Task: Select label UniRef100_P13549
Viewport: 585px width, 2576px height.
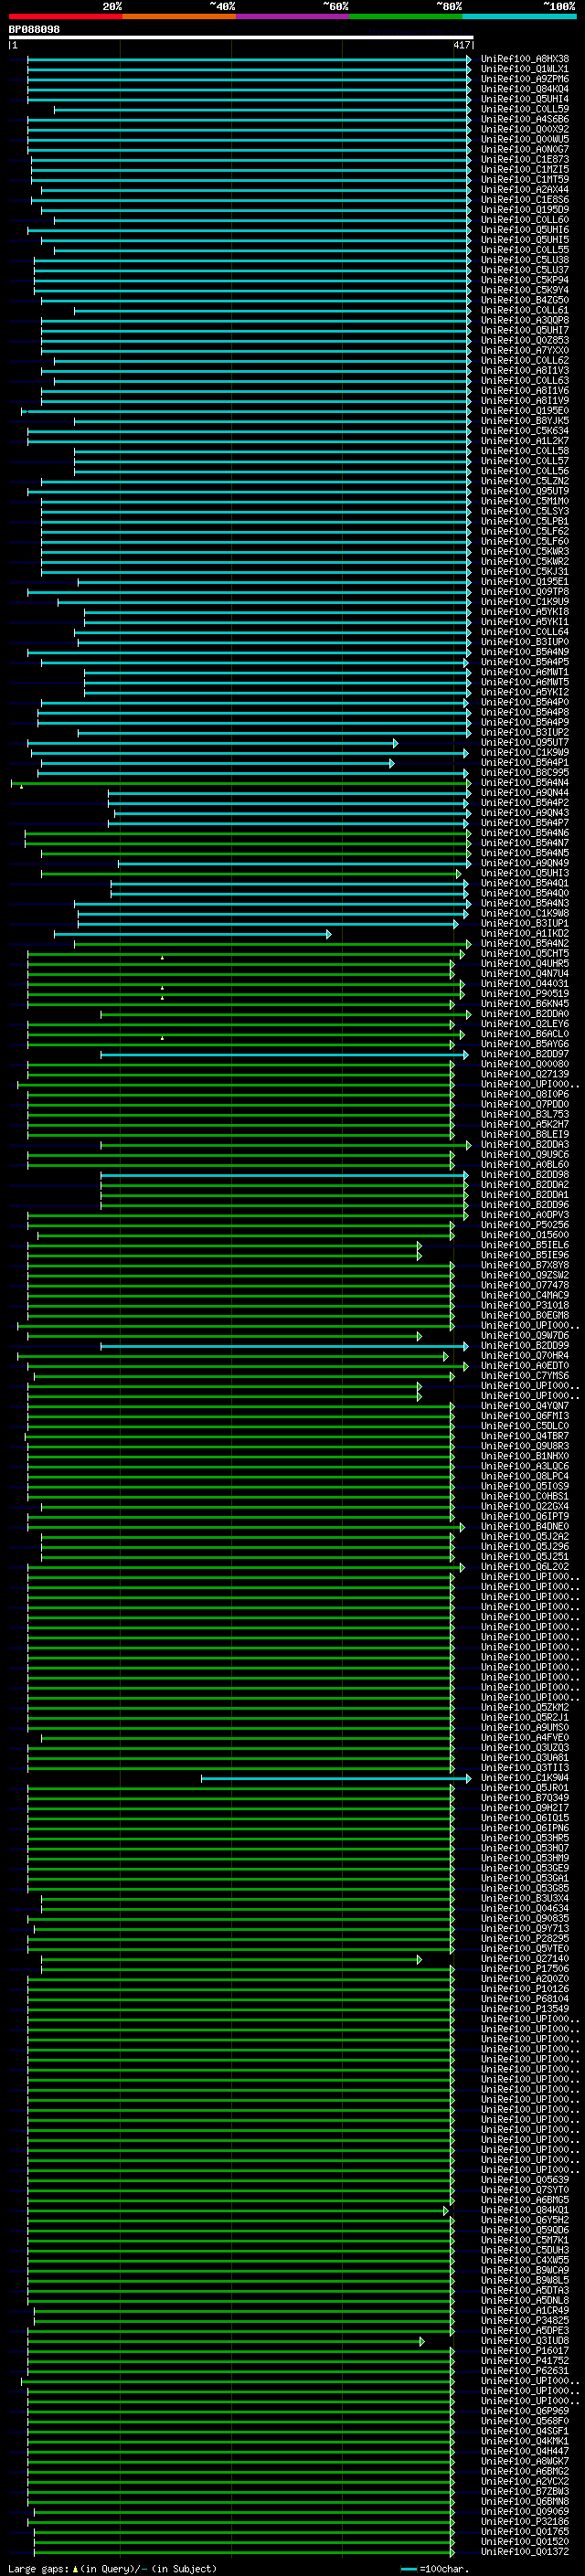Action: 525,2008
